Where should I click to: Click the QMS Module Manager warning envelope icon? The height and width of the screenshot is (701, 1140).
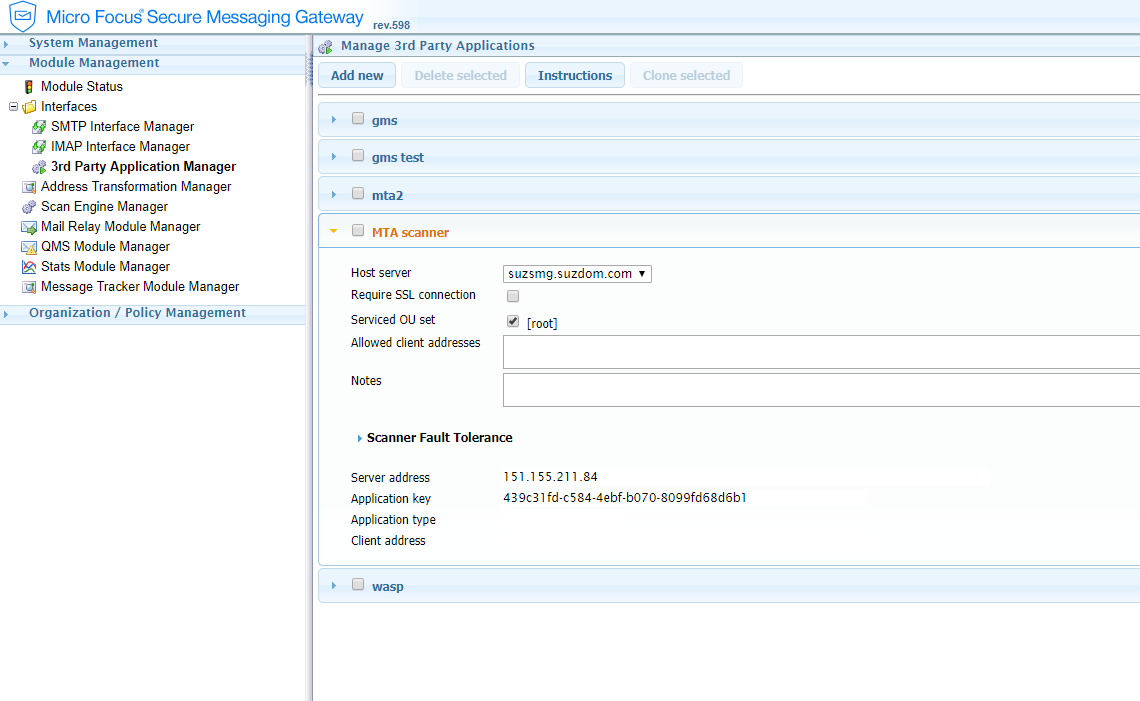[29, 247]
